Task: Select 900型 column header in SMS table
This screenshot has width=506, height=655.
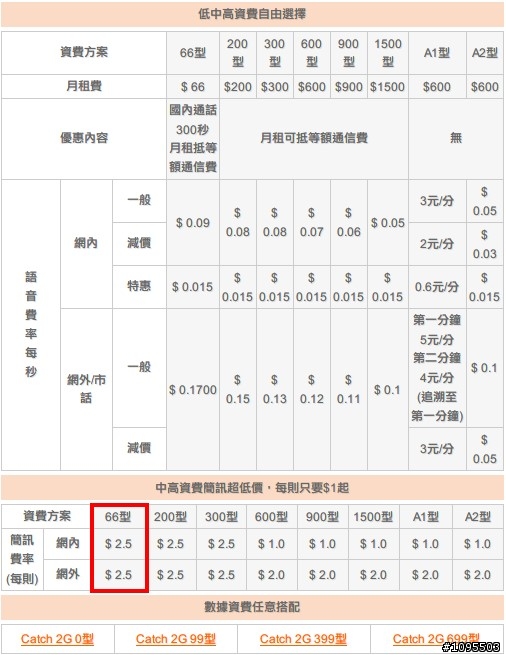Action: (322, 517)
